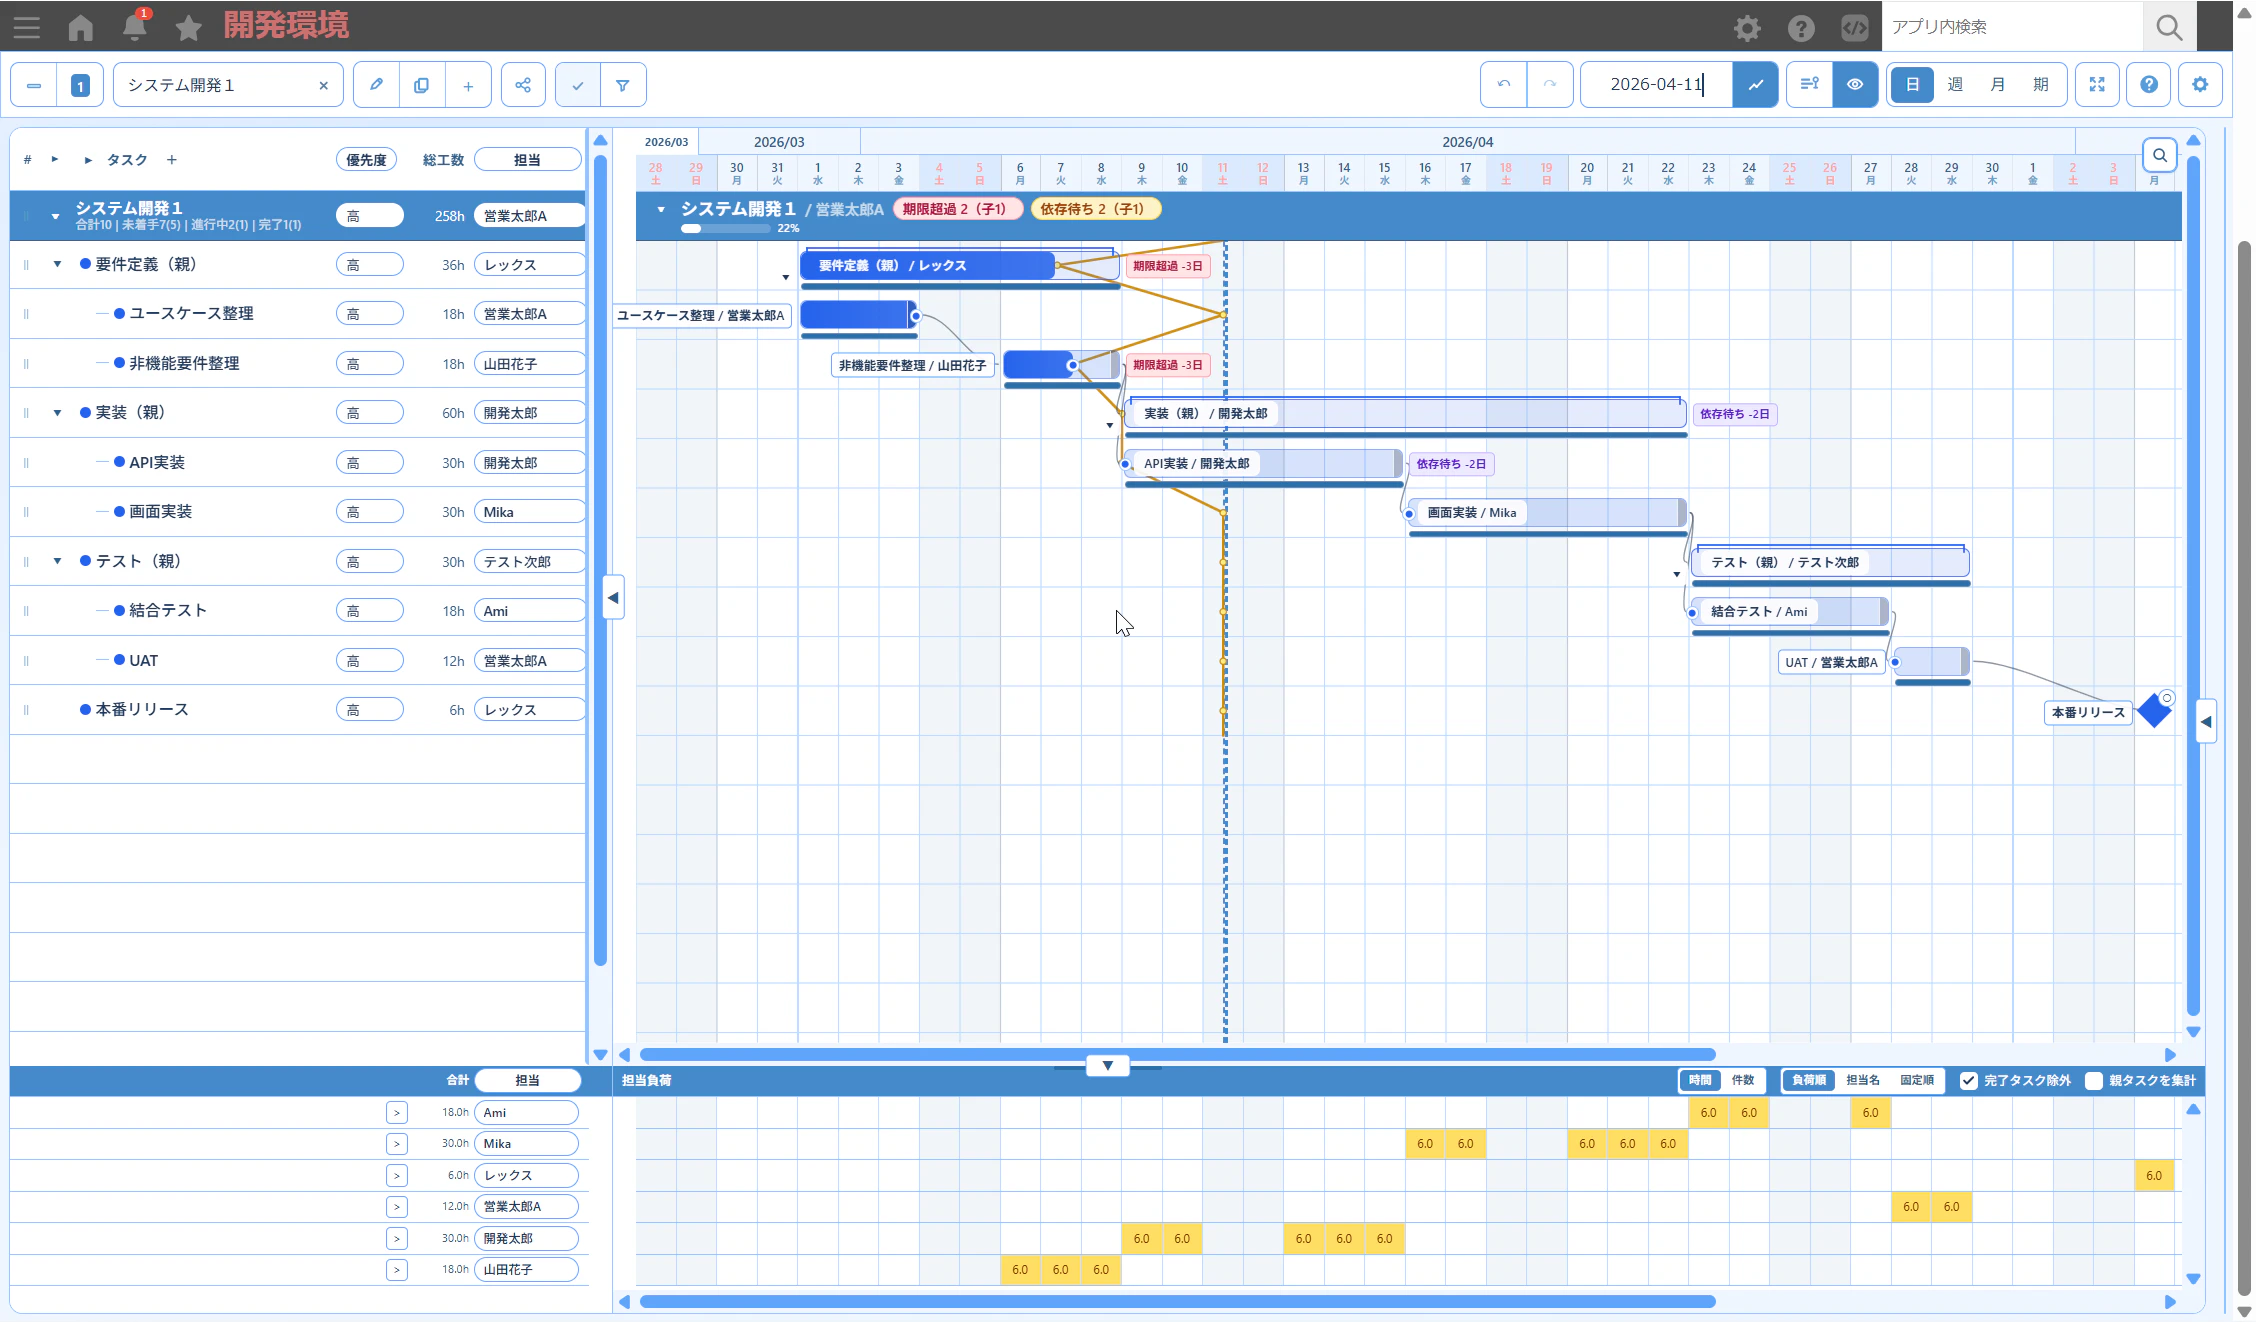Screen dimensions: 2256x1322
Task: Expand 山田花子 workload row
Action: (397, 1270)
